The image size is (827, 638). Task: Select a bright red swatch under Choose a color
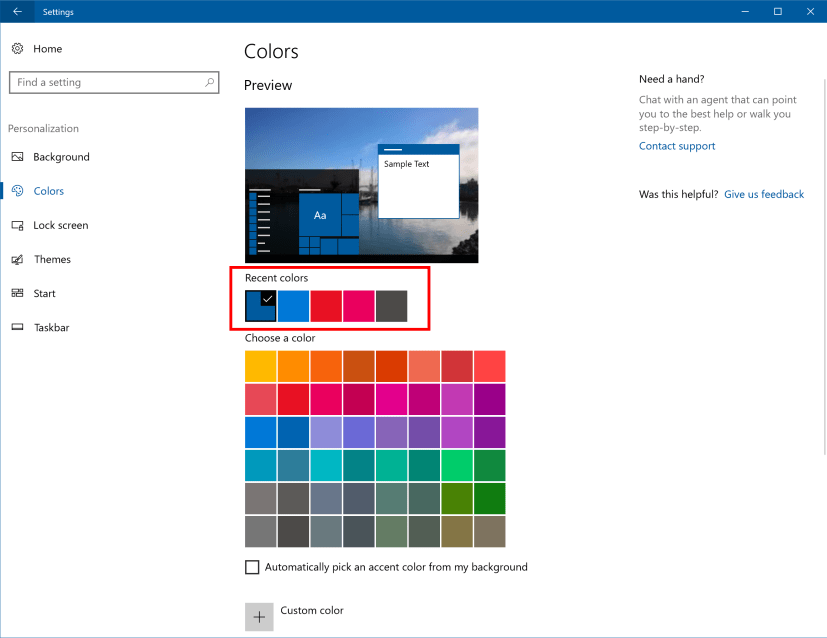pos(292,398)
